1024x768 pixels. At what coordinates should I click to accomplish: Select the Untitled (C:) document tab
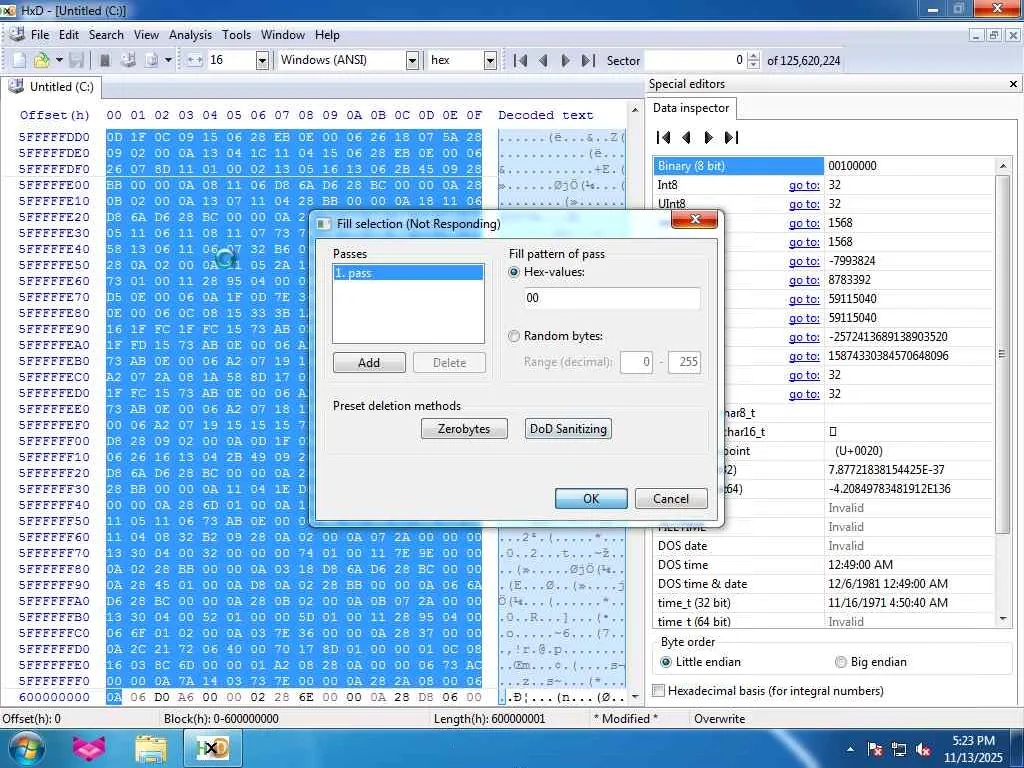(52, 87)
